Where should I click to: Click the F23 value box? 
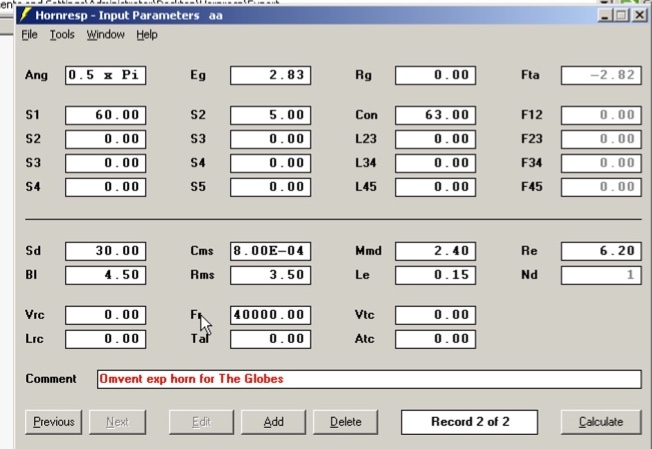601,139
